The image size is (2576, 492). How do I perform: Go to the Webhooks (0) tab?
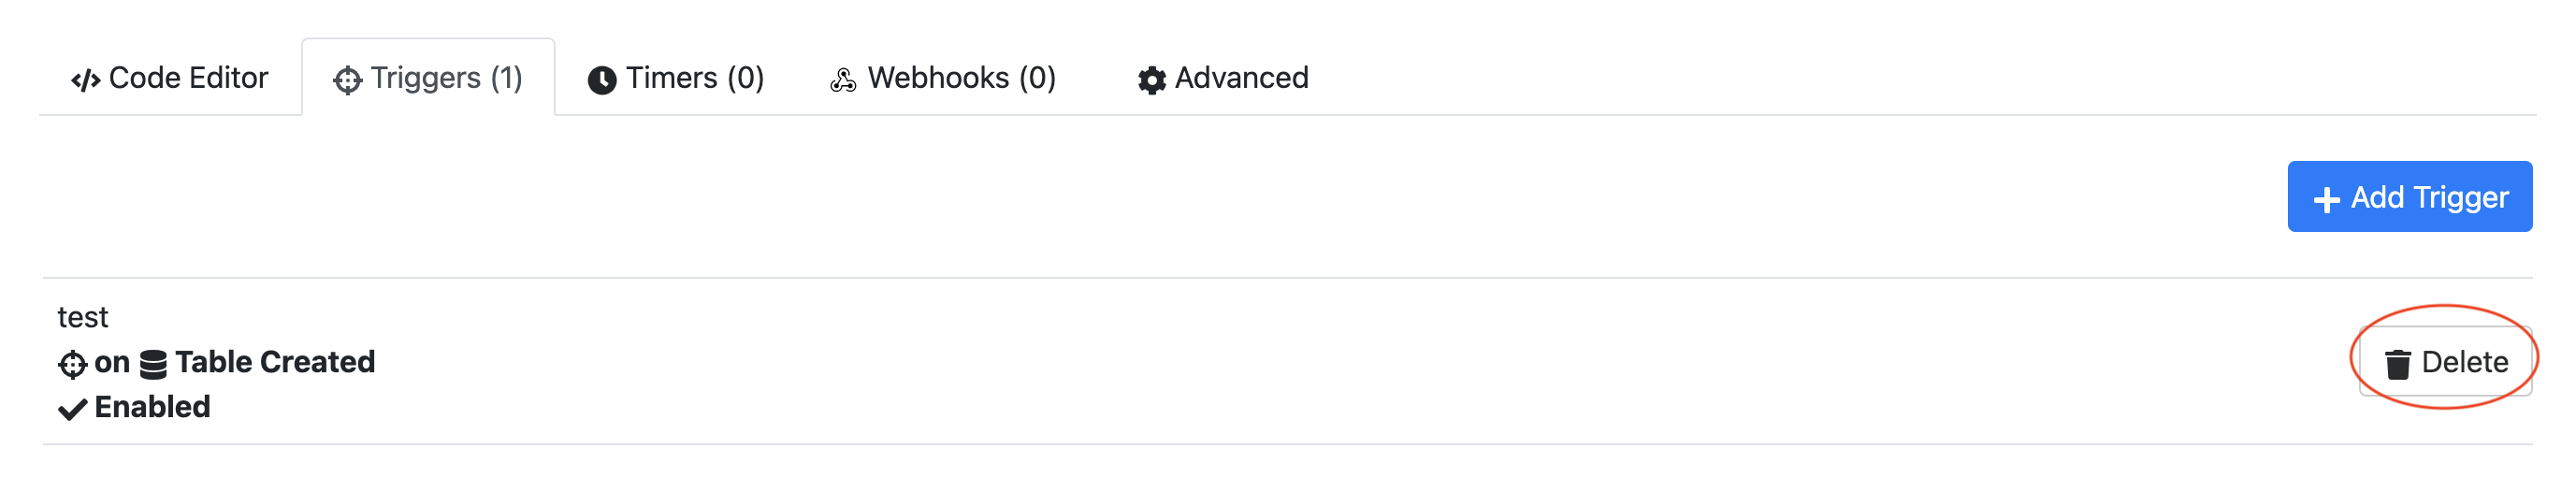coord(943,78)
